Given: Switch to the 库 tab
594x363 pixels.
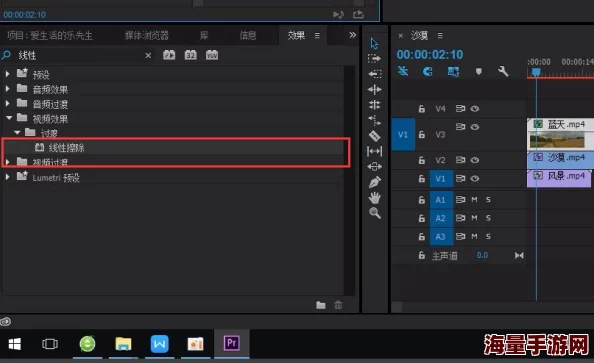Looking at the screenshot, I should click(x=204, y=36).
